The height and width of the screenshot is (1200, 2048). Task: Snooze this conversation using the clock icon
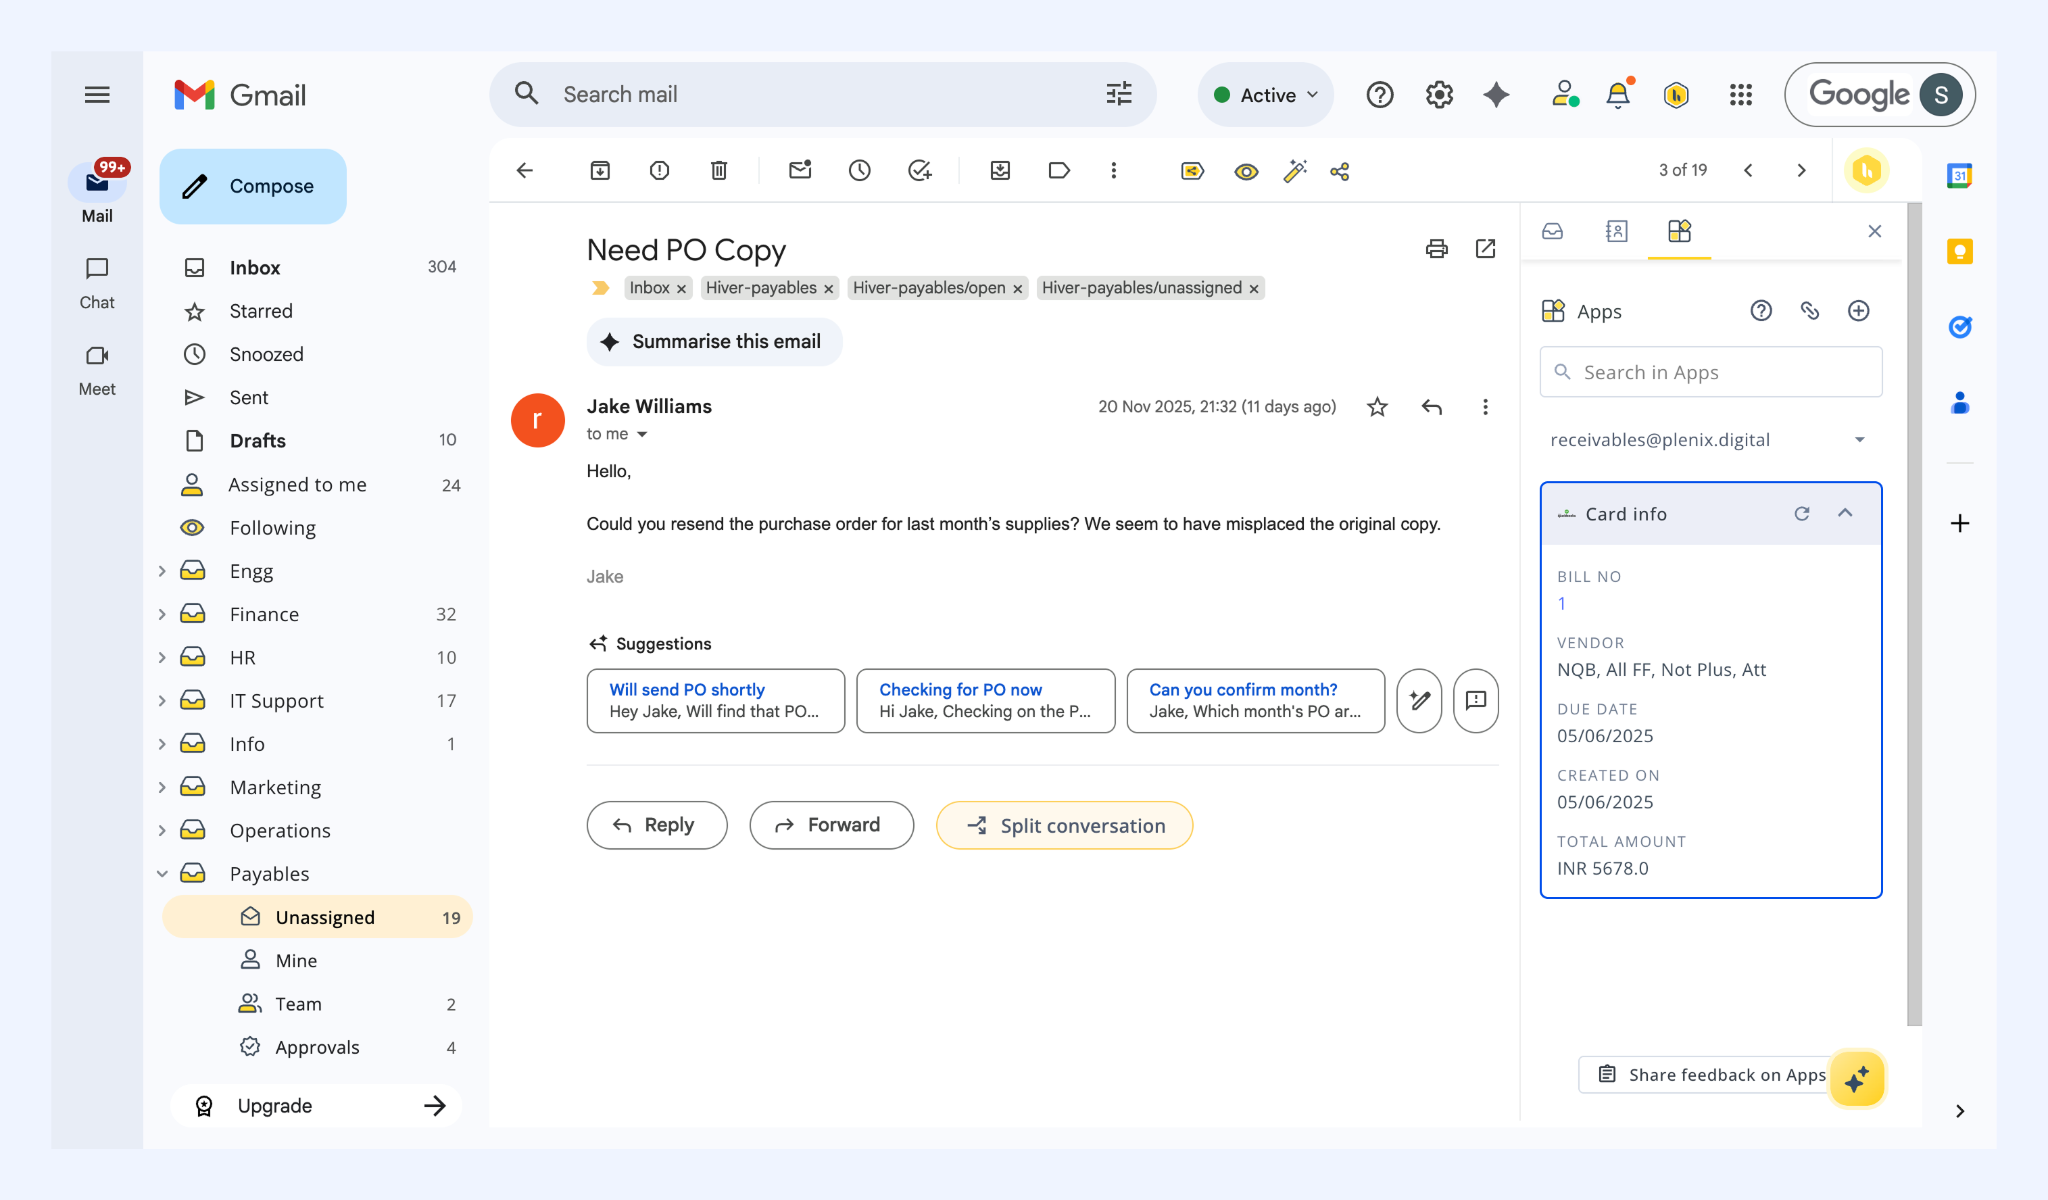[x=860, y=171]
